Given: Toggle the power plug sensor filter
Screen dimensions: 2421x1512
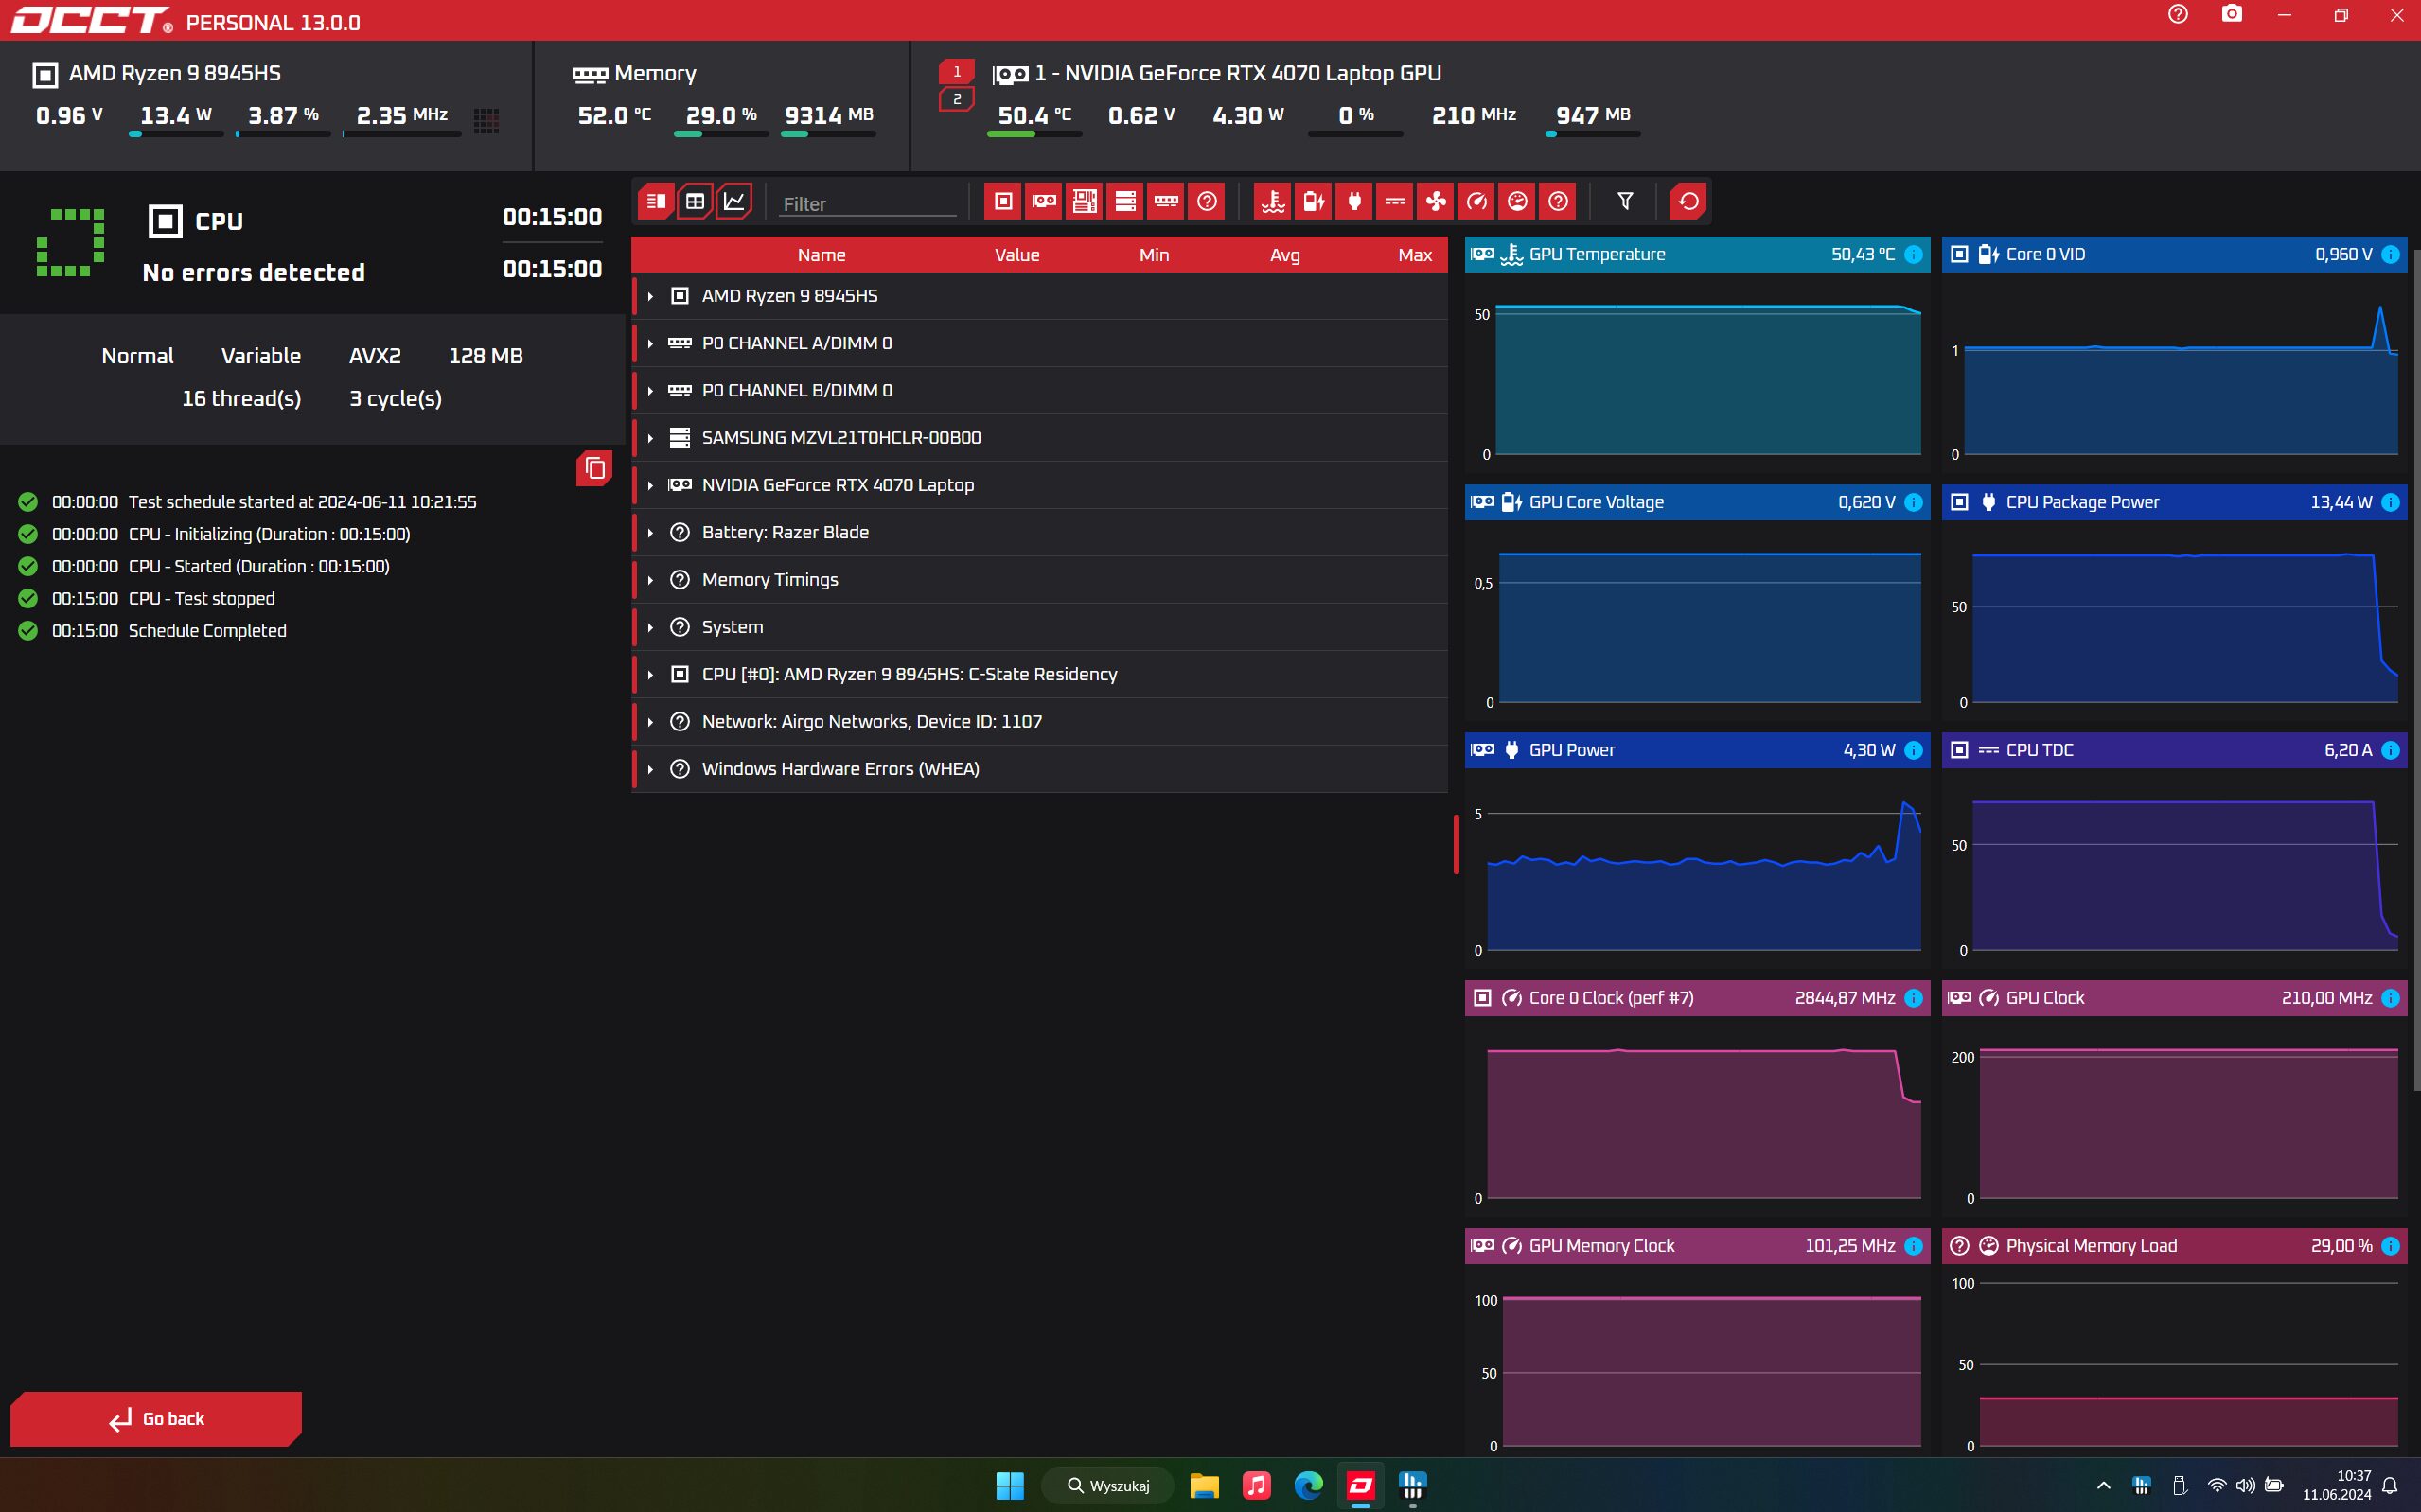Looking at the screenshot, I should click(1354, 201).
